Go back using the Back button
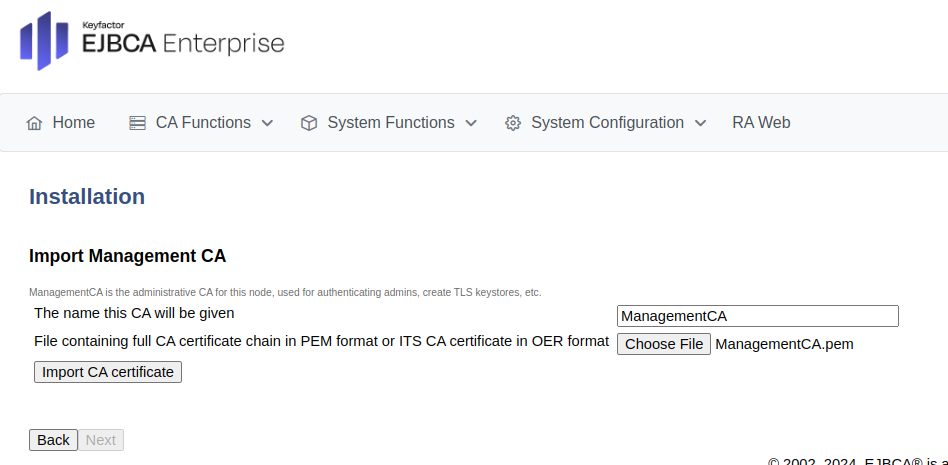948x465 pixels. click(53, 440)
